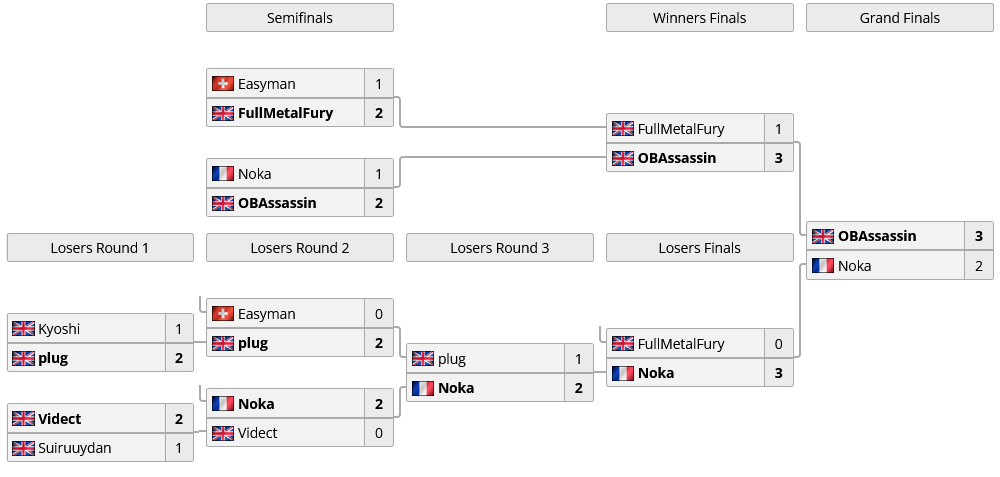Open OBAssassin's name in Winners Finals

(x=677, y=158)
